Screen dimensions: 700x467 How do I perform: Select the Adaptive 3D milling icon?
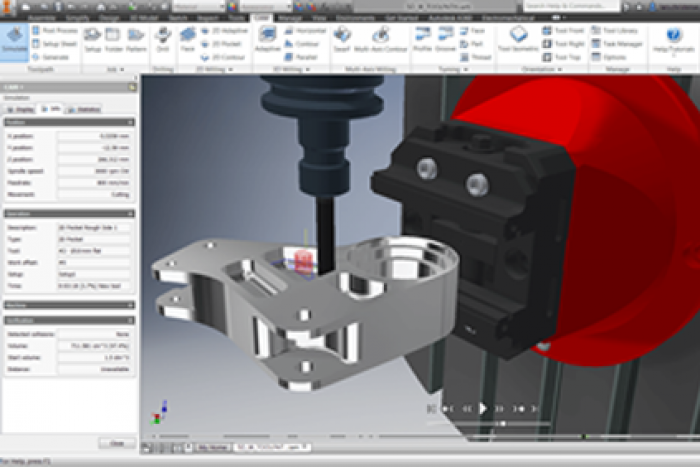[267, 38]
